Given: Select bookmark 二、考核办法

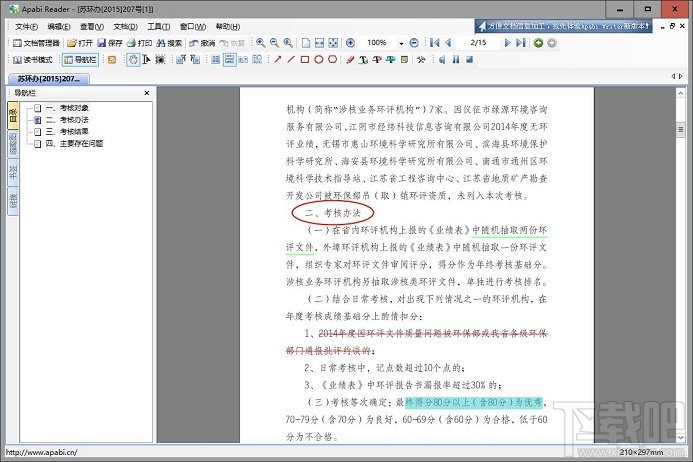Looking at the screenshot, I should pos(67,120).
